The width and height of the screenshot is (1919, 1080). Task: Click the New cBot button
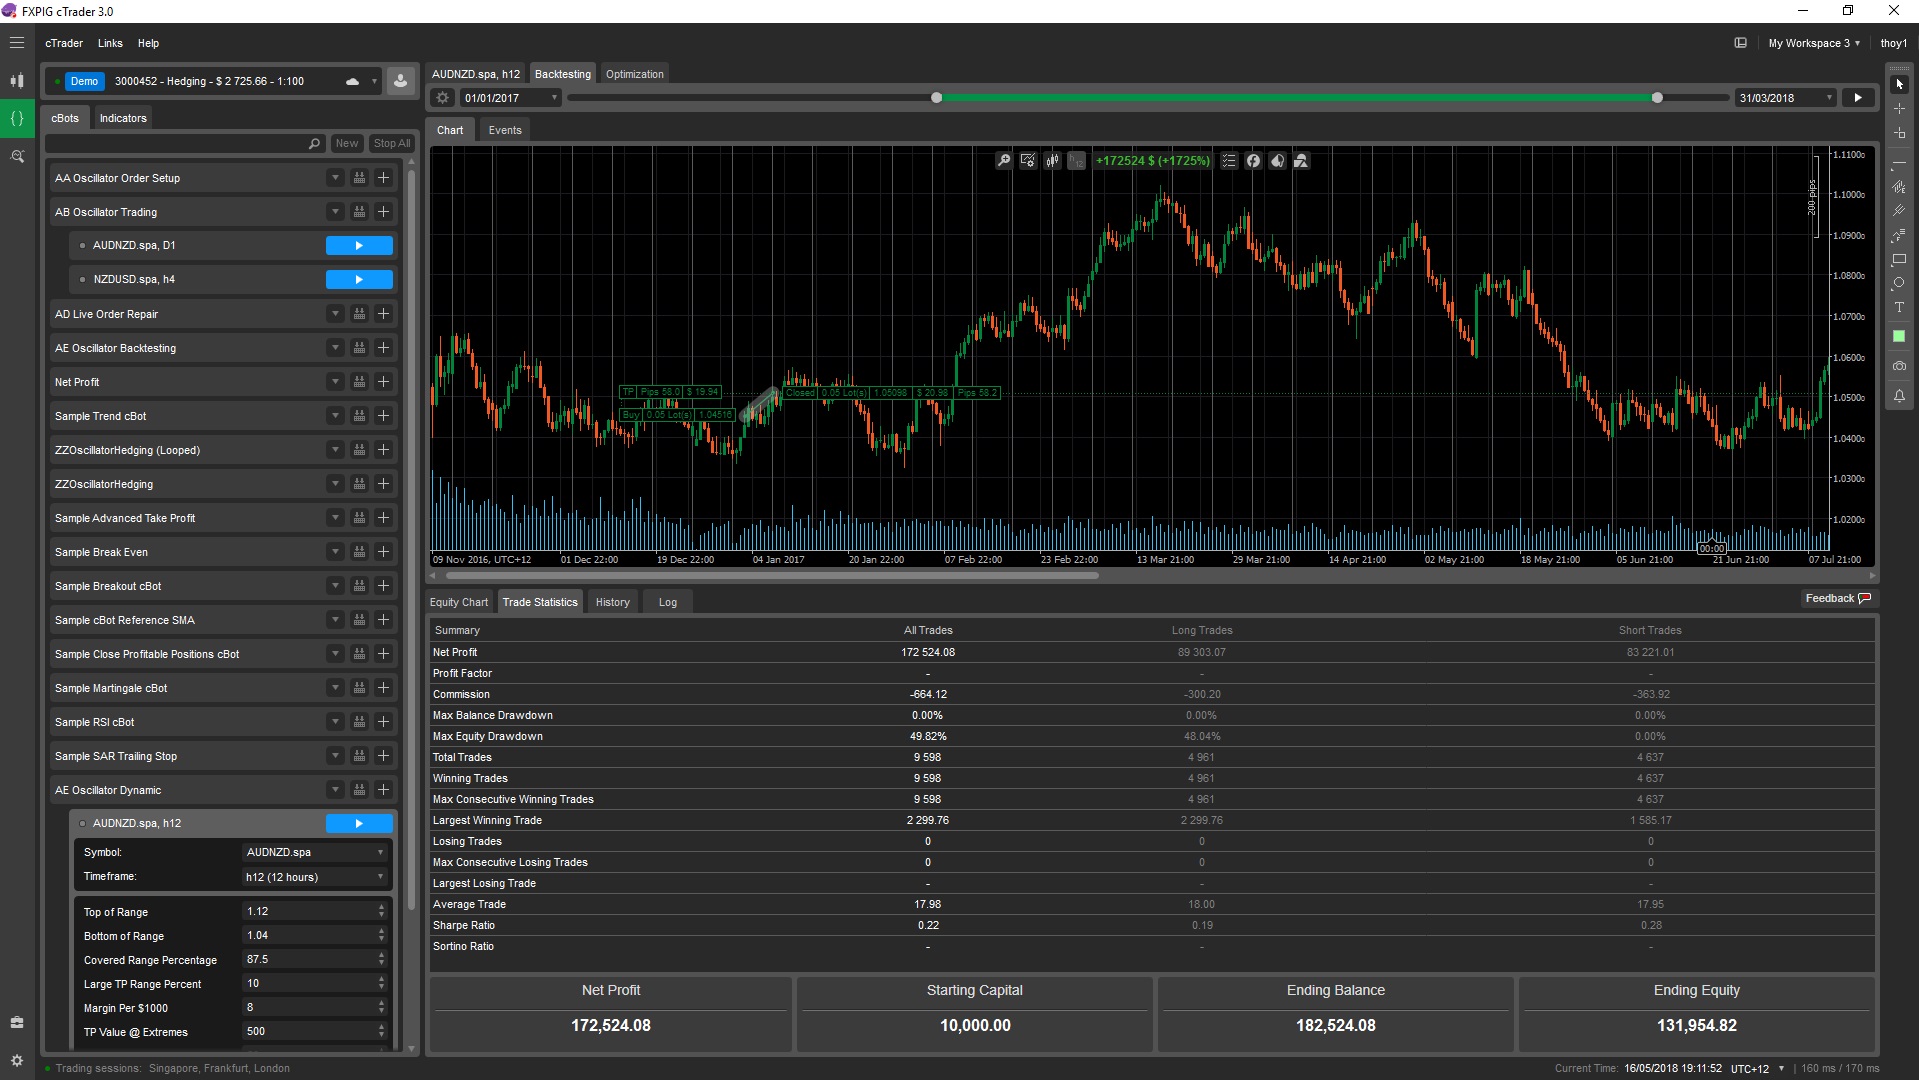(x=347, y=144)
